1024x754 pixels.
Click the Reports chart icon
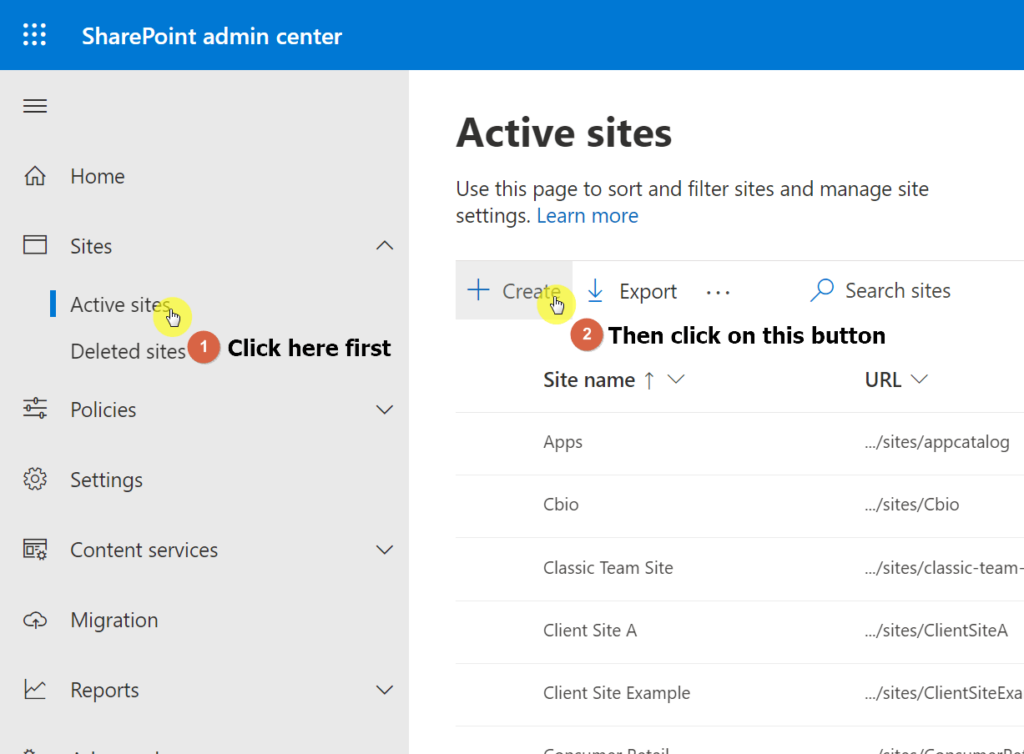coord(35,689)
